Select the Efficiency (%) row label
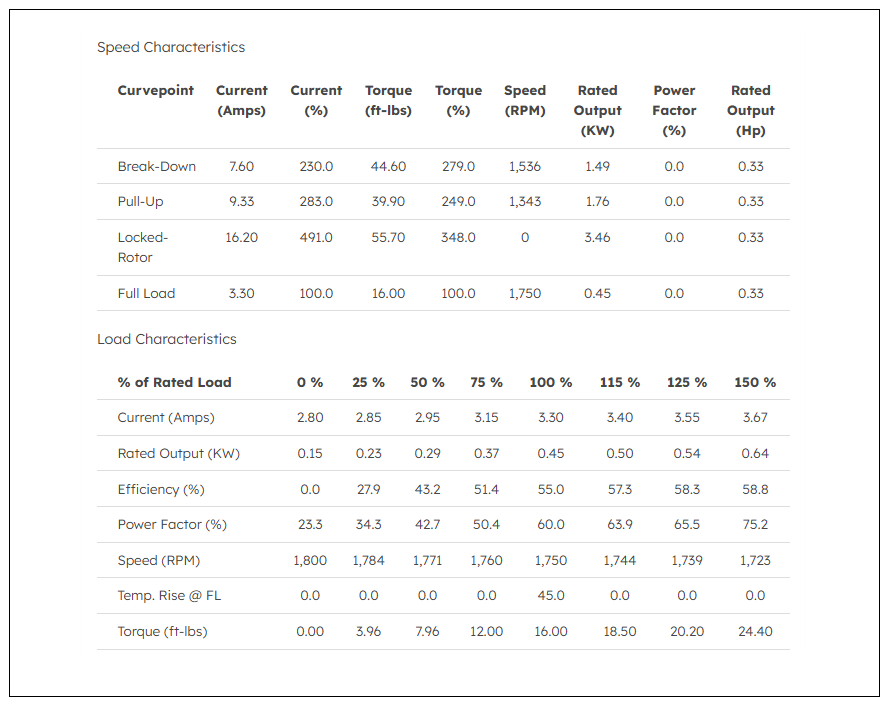 pos(161,489)
